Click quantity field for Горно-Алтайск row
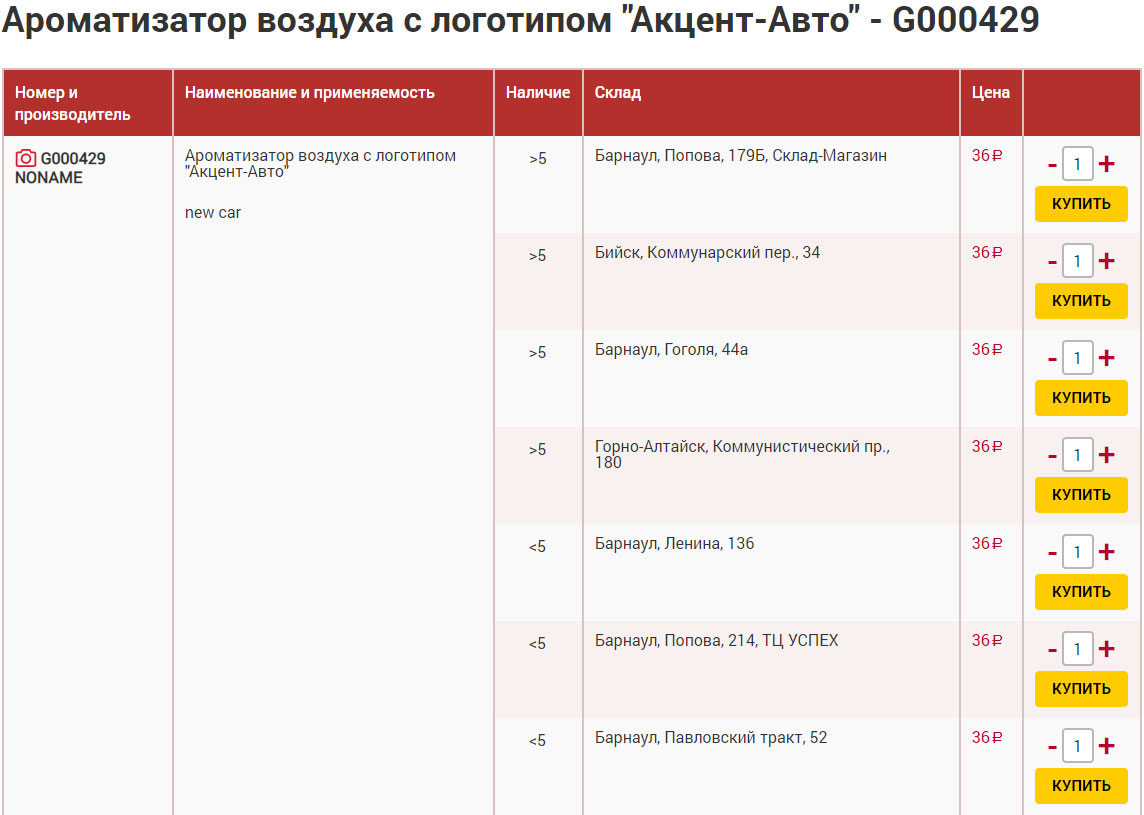 point(1078,455)
